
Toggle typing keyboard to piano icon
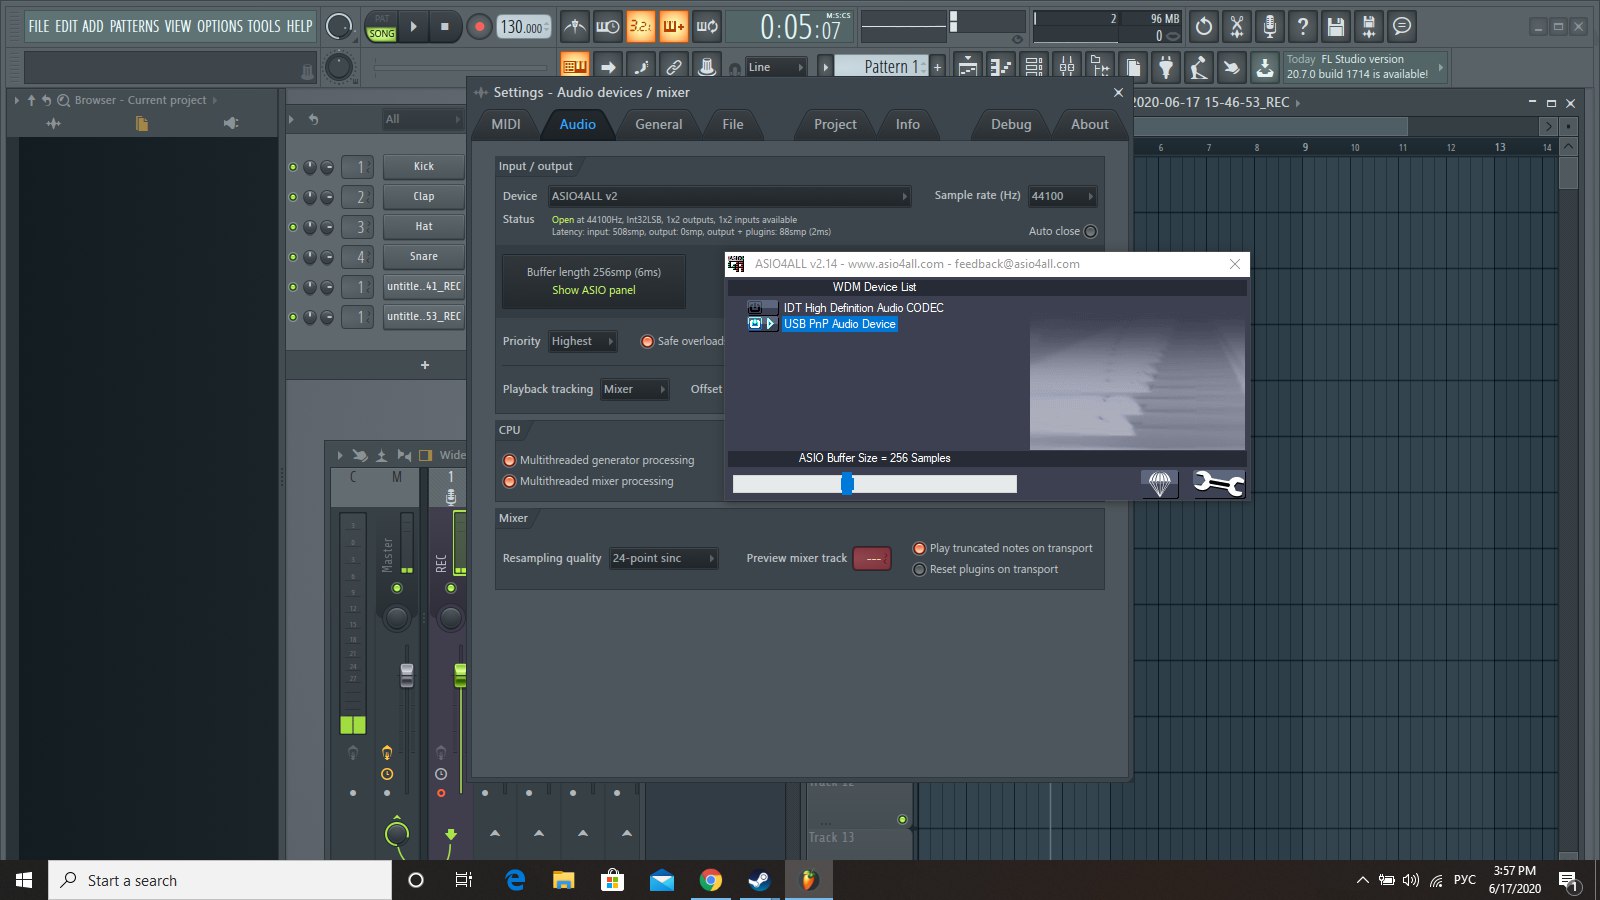[x=574, y=67]
